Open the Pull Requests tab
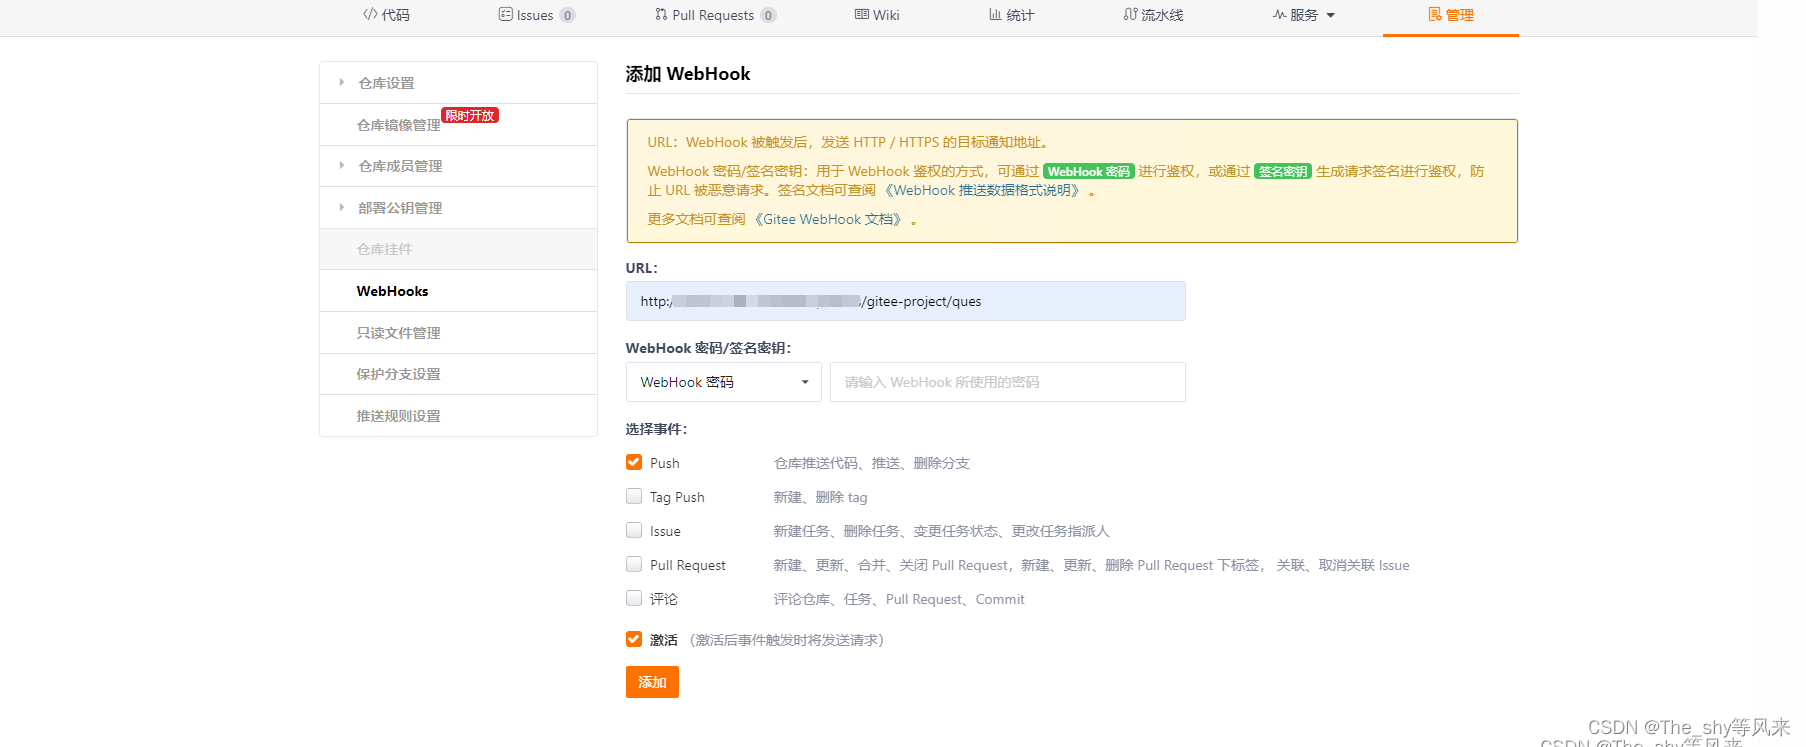 tap(715, 15)
